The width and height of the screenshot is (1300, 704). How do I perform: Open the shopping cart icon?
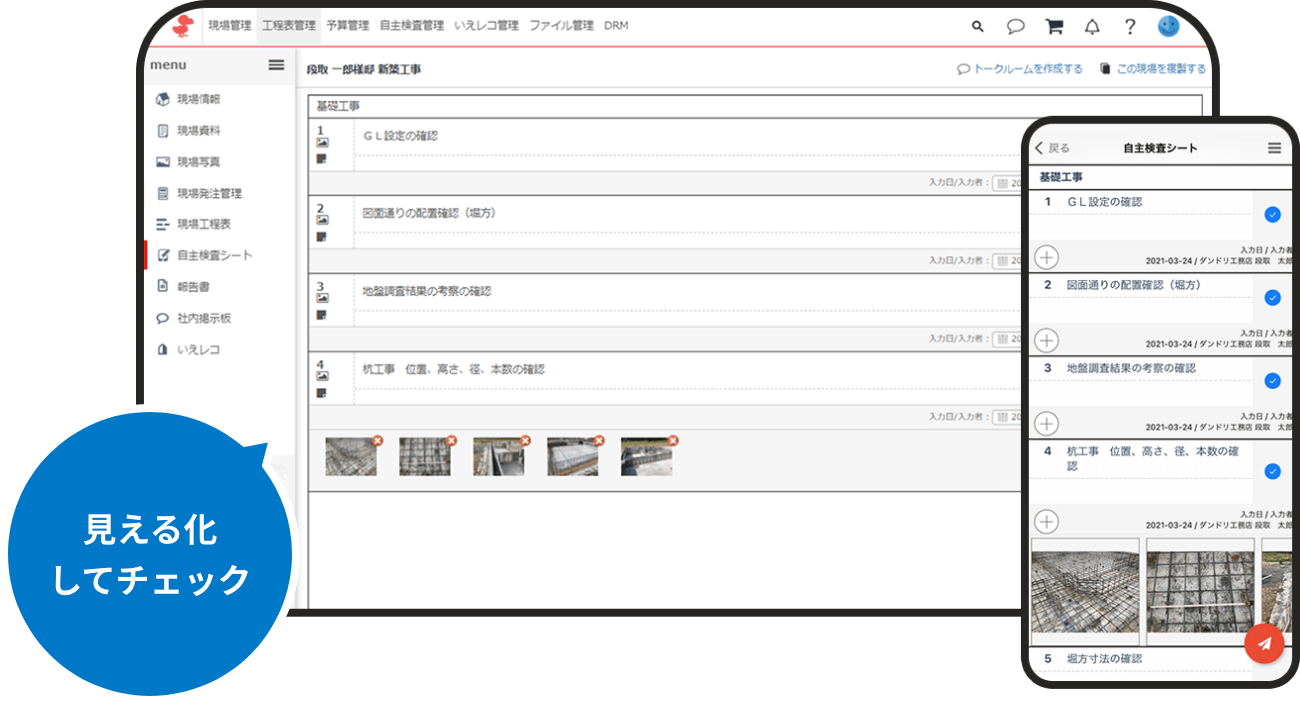[1054, 27]
